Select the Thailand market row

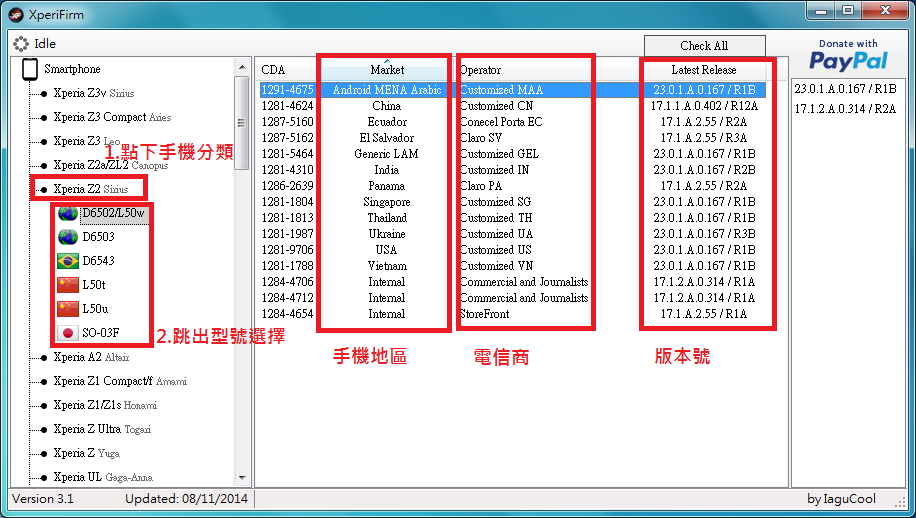[512, 218]
